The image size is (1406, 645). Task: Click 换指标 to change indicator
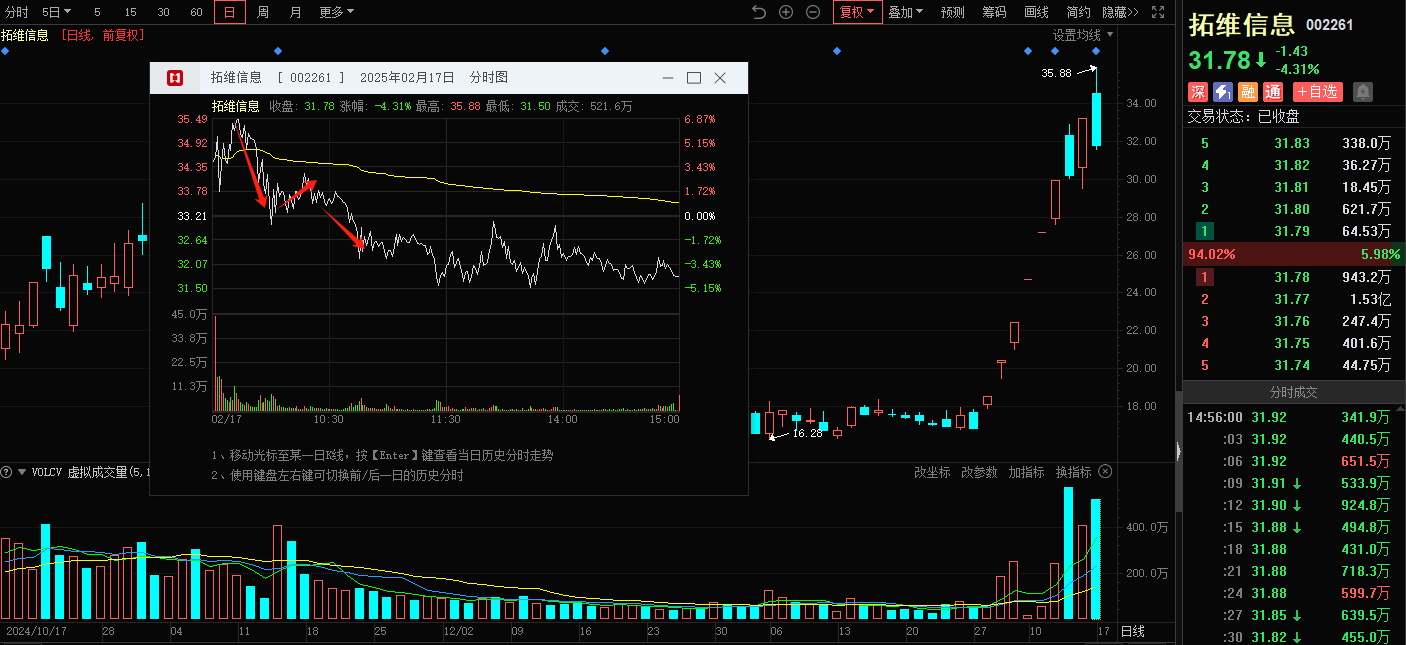point(1073,472)
